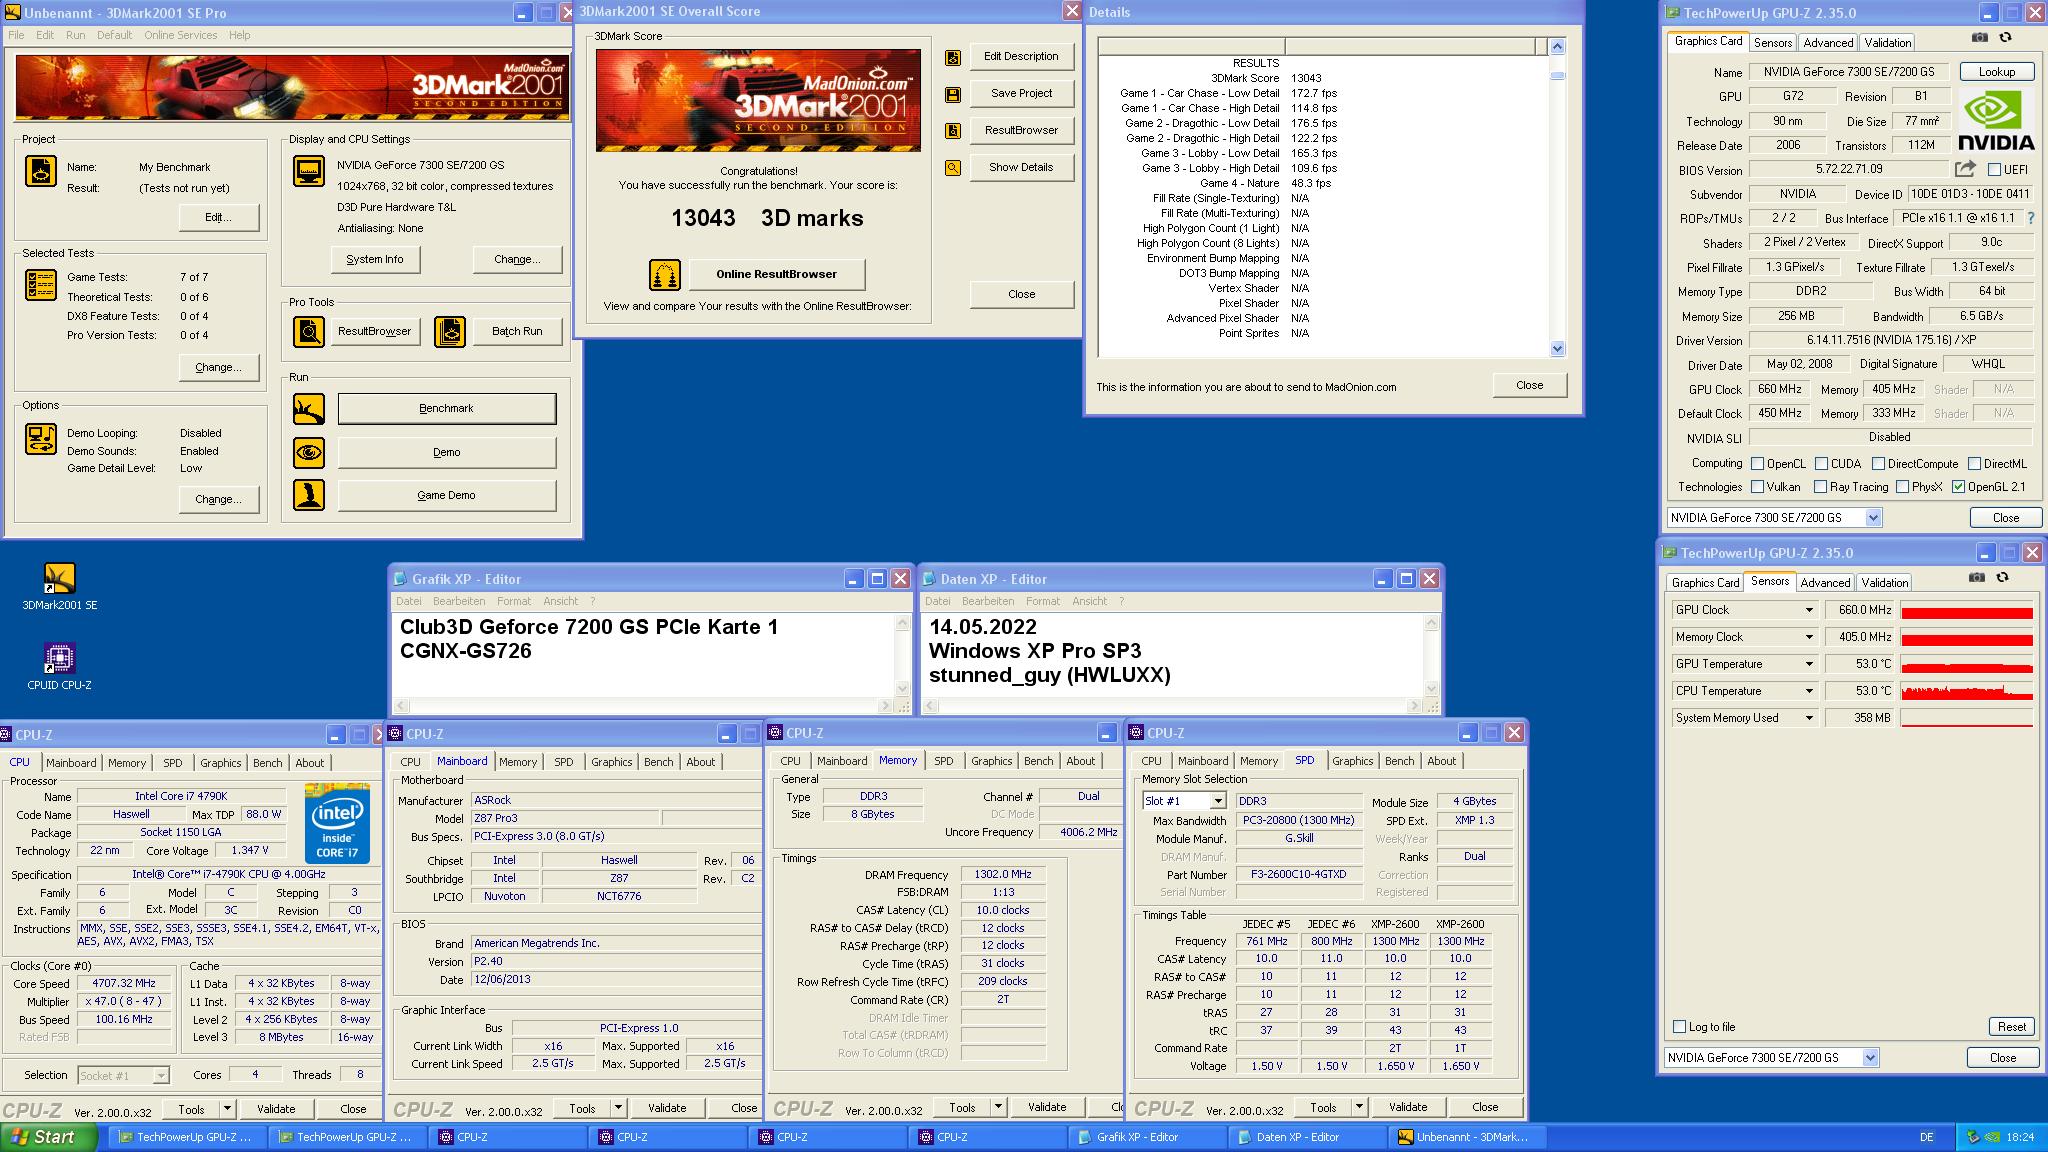Image resolution: width=2048 pixels, height=1152 pixels.
Task: Click the Reset button in GPU-Z Sensors
Action: (2011, 1027)
